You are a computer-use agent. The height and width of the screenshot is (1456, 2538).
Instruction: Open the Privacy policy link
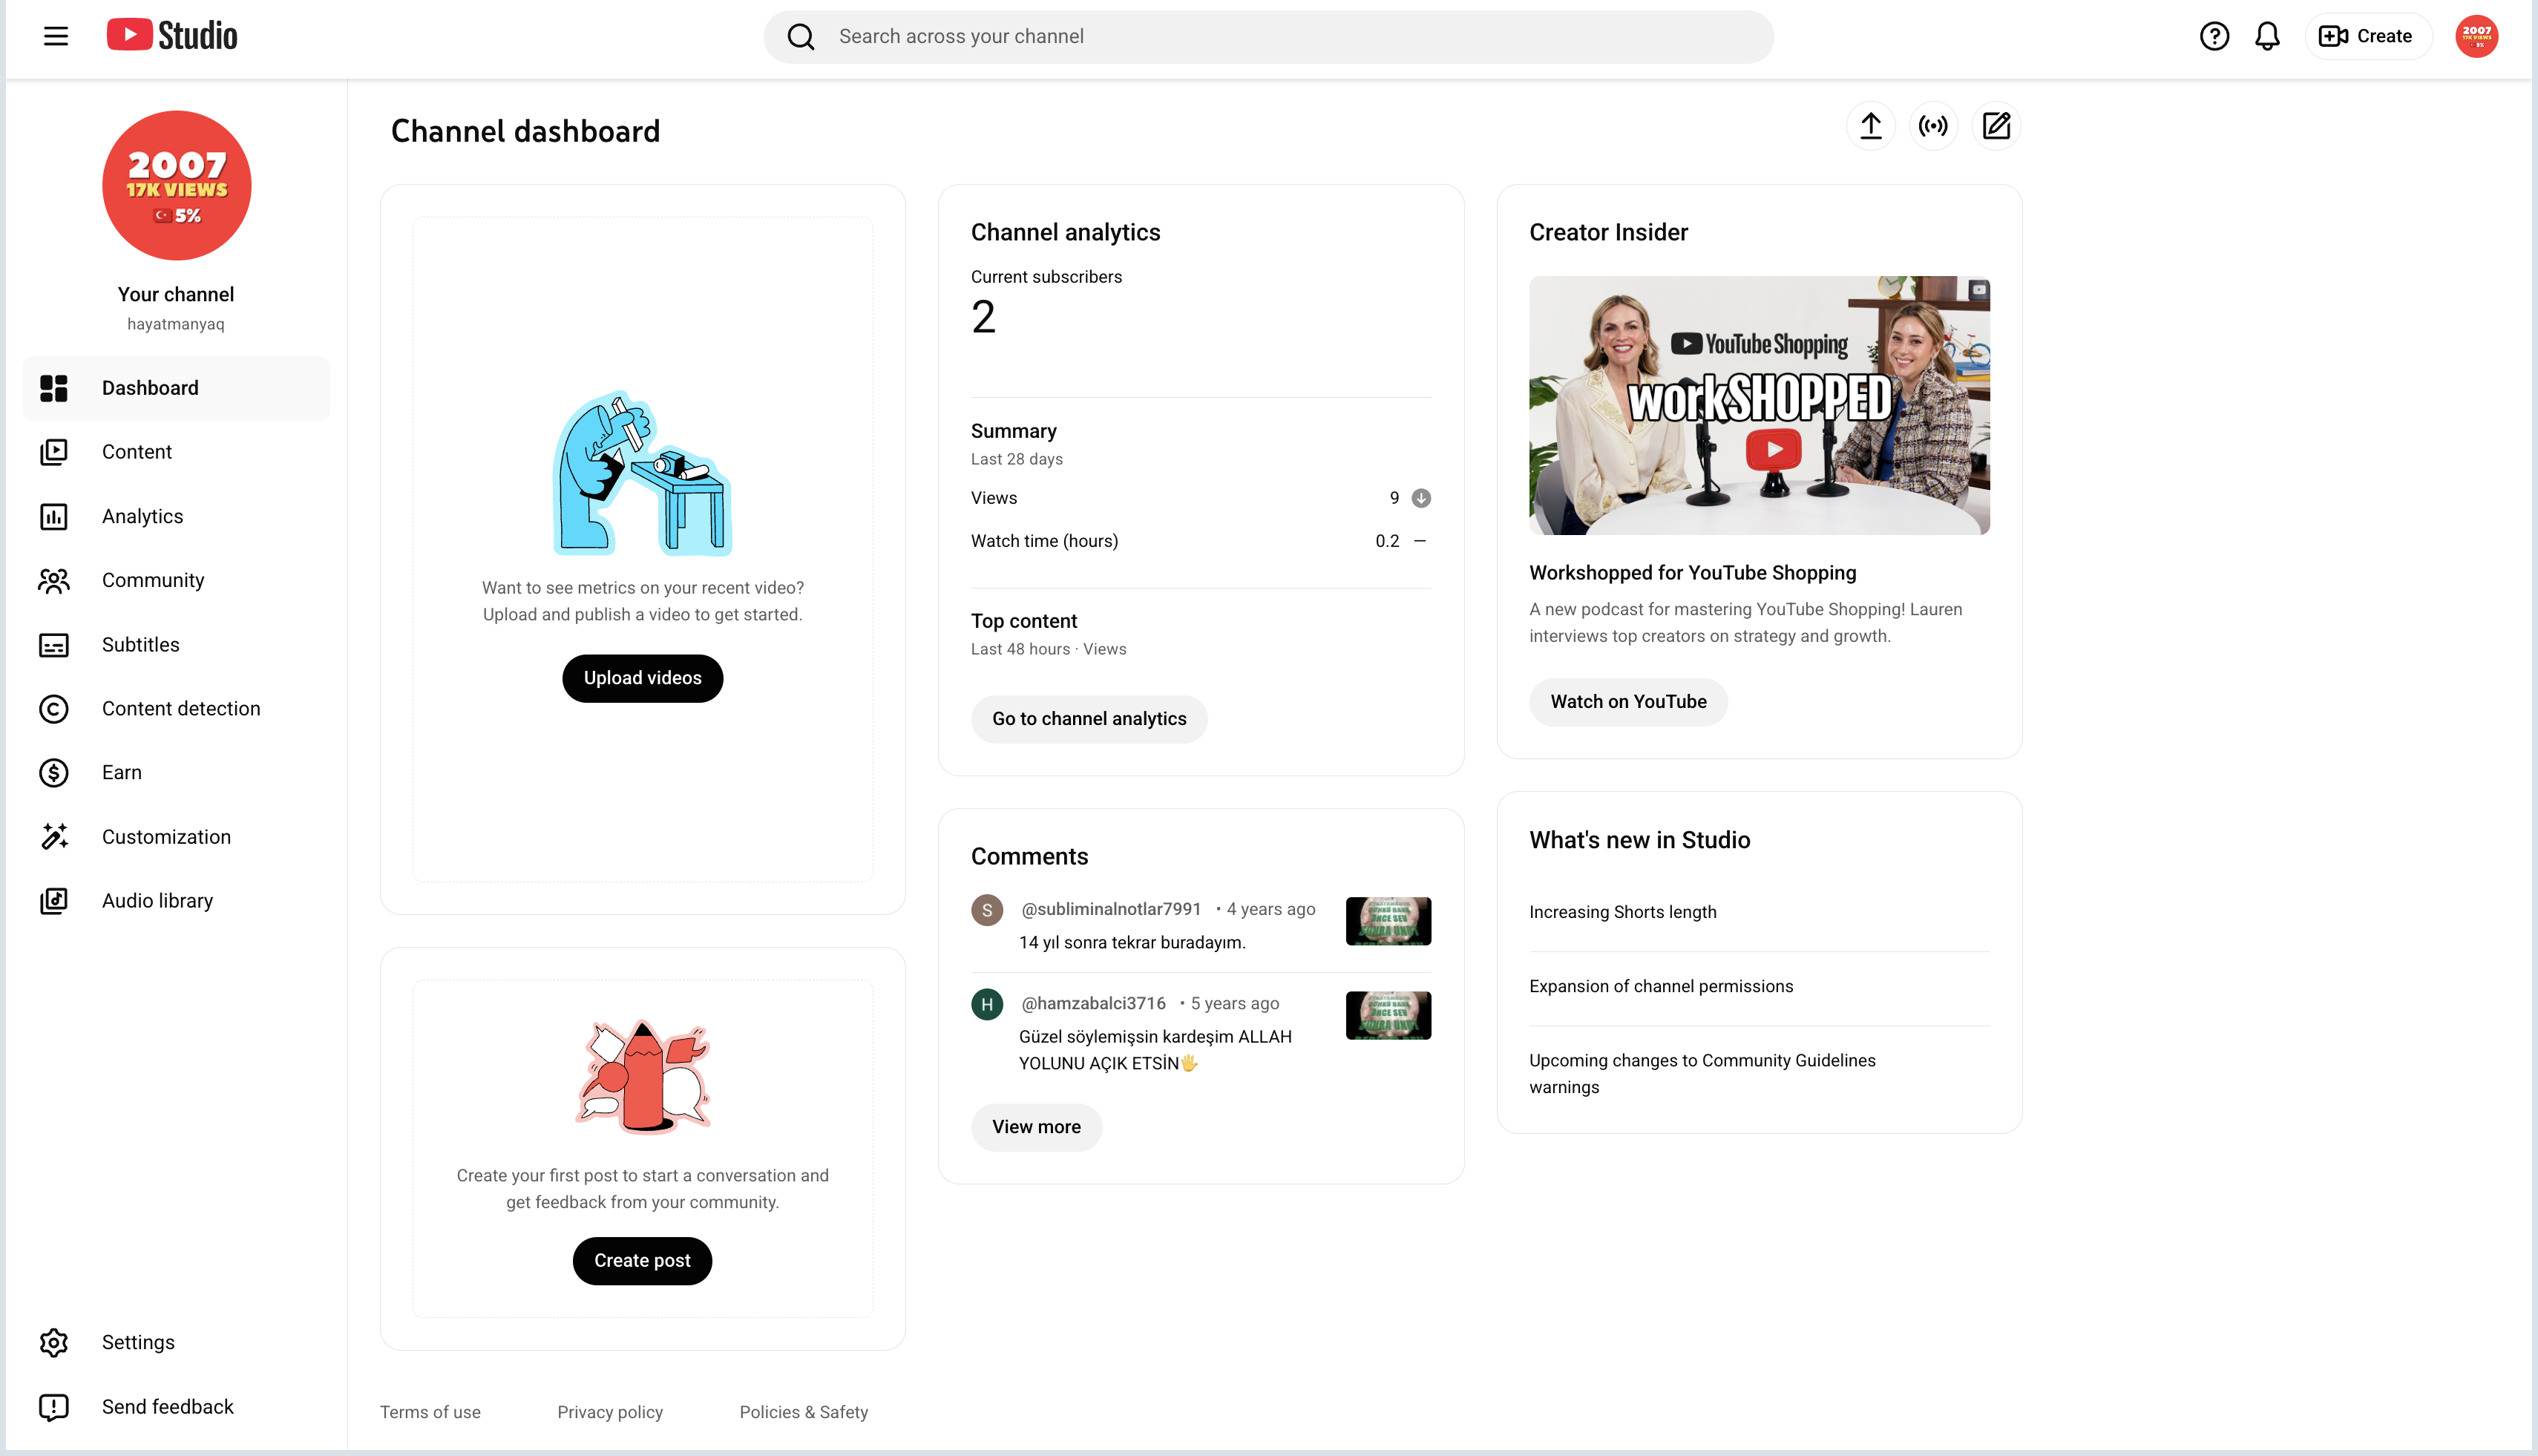tap(610, 1412)
